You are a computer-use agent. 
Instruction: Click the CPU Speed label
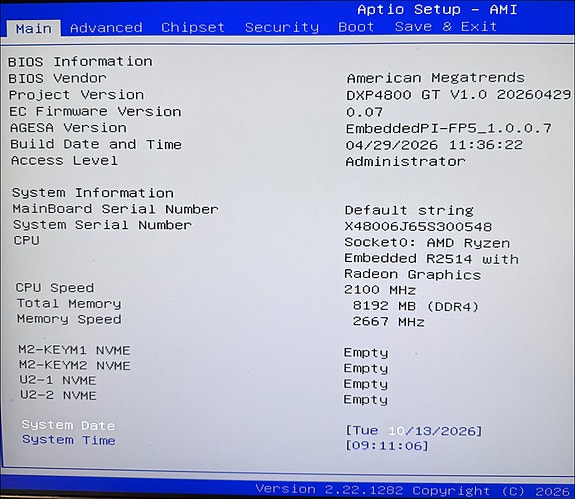(55, 288)
